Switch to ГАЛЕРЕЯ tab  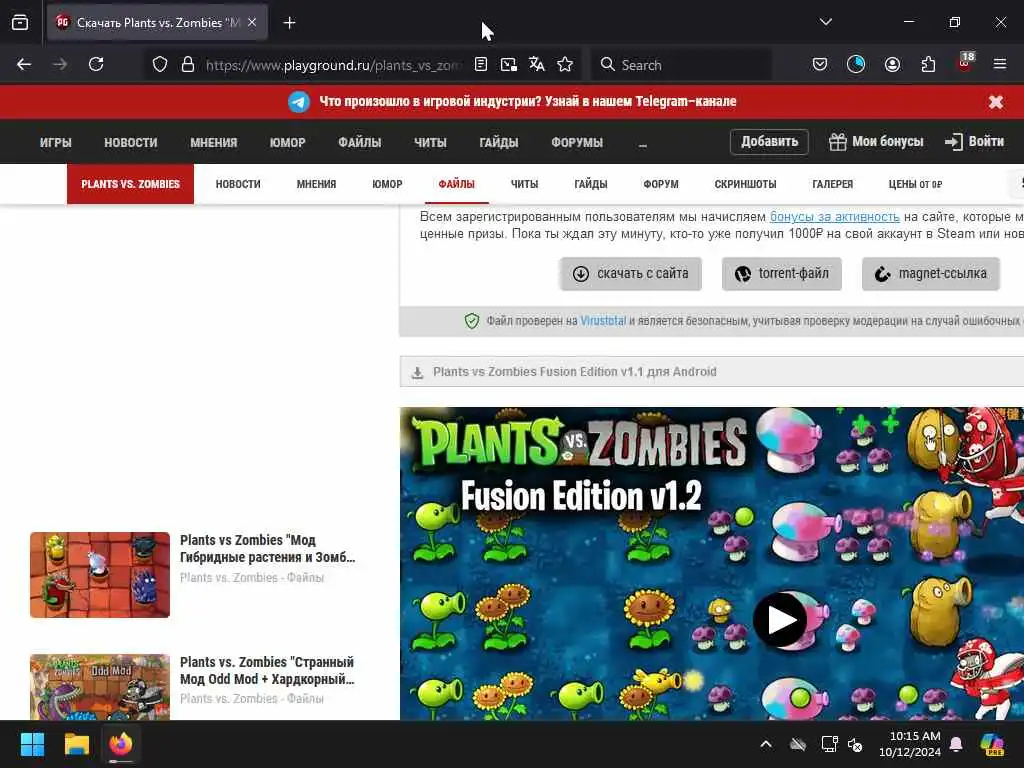tap(833, 184)
